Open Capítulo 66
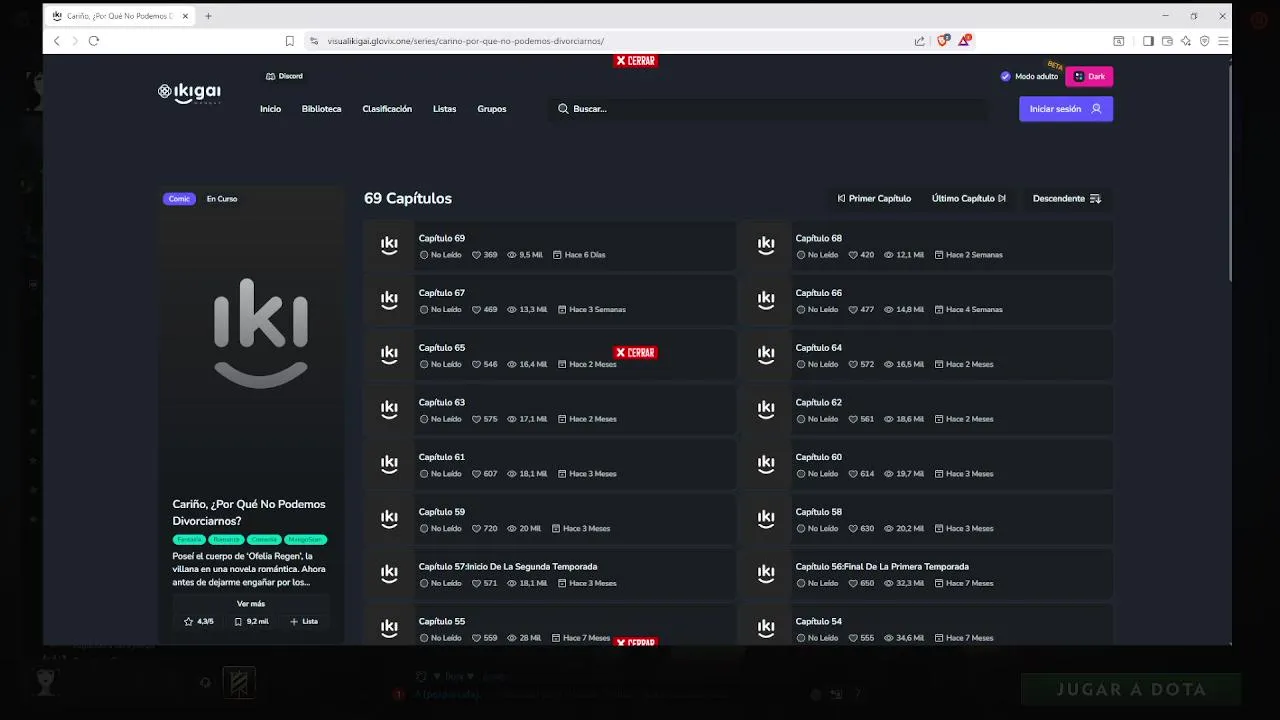Viewport: 1280px width, 720px height. (x=818, y=293)
